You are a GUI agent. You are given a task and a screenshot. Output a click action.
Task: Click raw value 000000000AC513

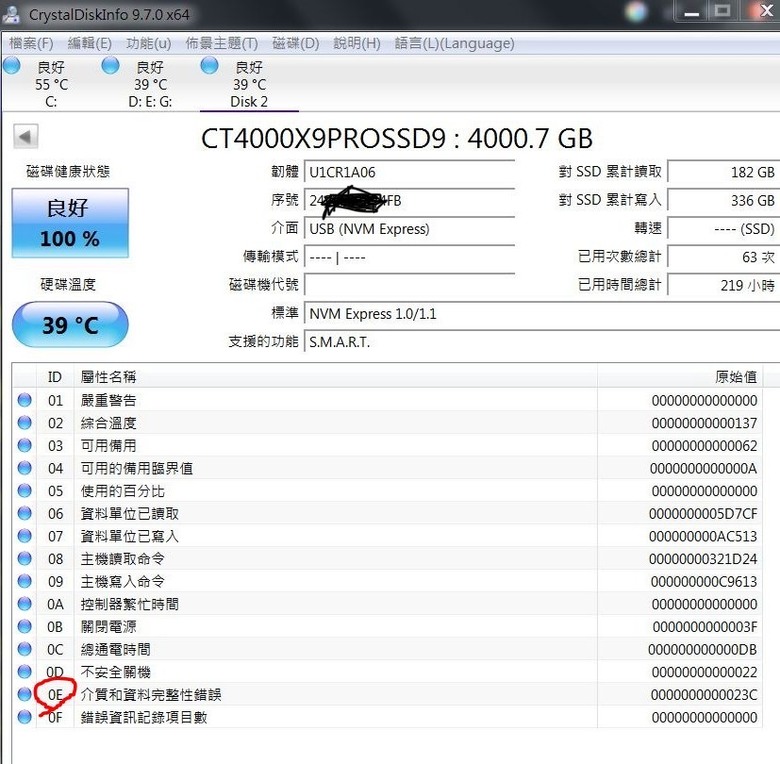pyautogui.click(x=703, y=536)
